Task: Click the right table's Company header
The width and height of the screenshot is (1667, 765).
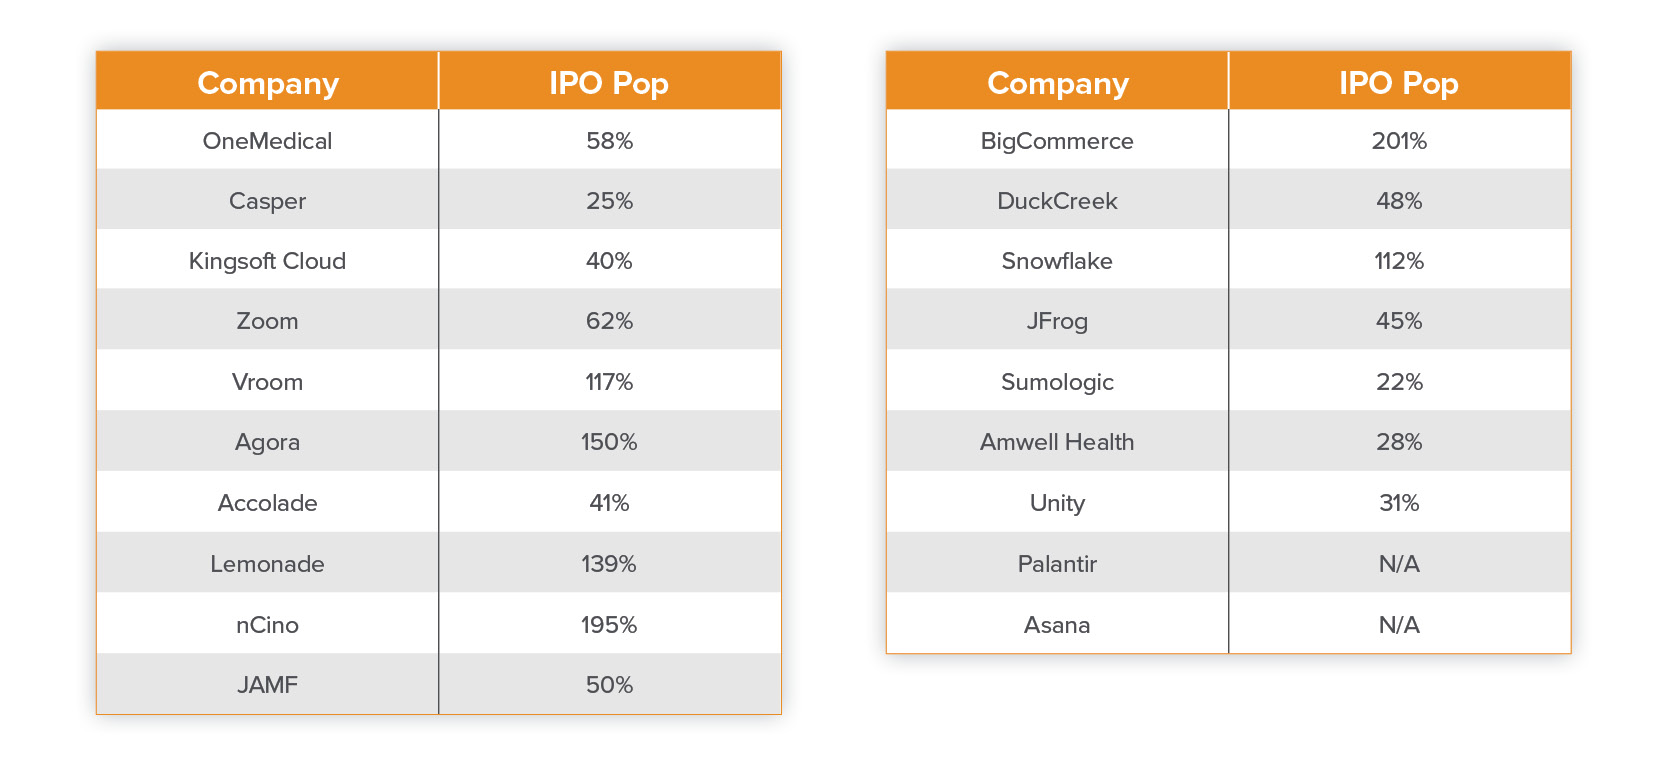Action: 1058,83
